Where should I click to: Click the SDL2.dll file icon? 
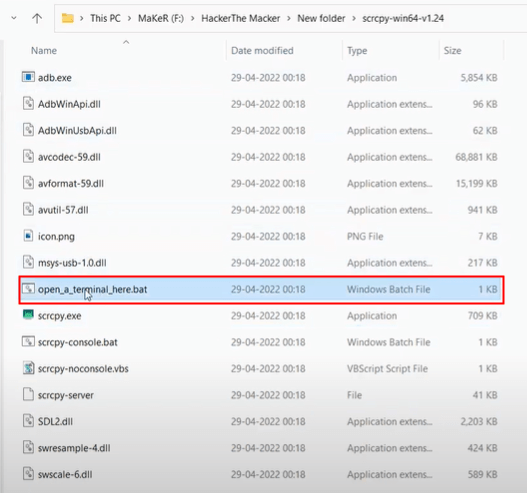(x=28, y=421)
